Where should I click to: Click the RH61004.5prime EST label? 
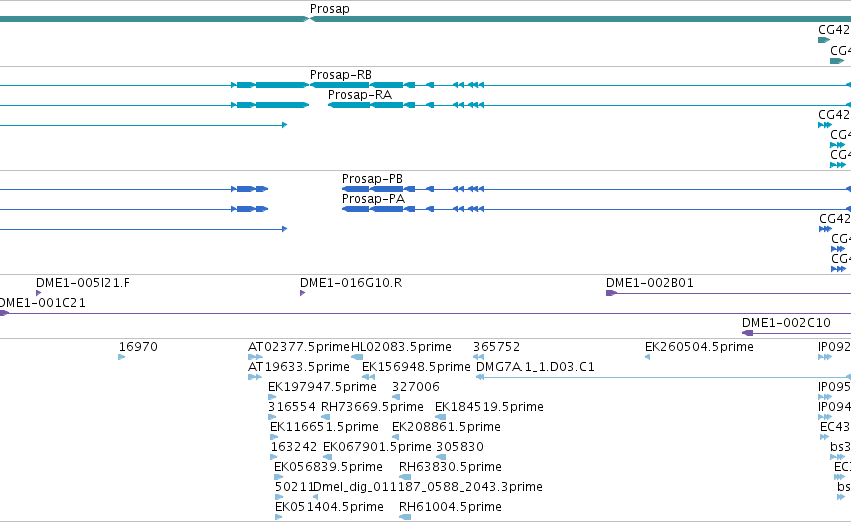[x=450, y=507]
